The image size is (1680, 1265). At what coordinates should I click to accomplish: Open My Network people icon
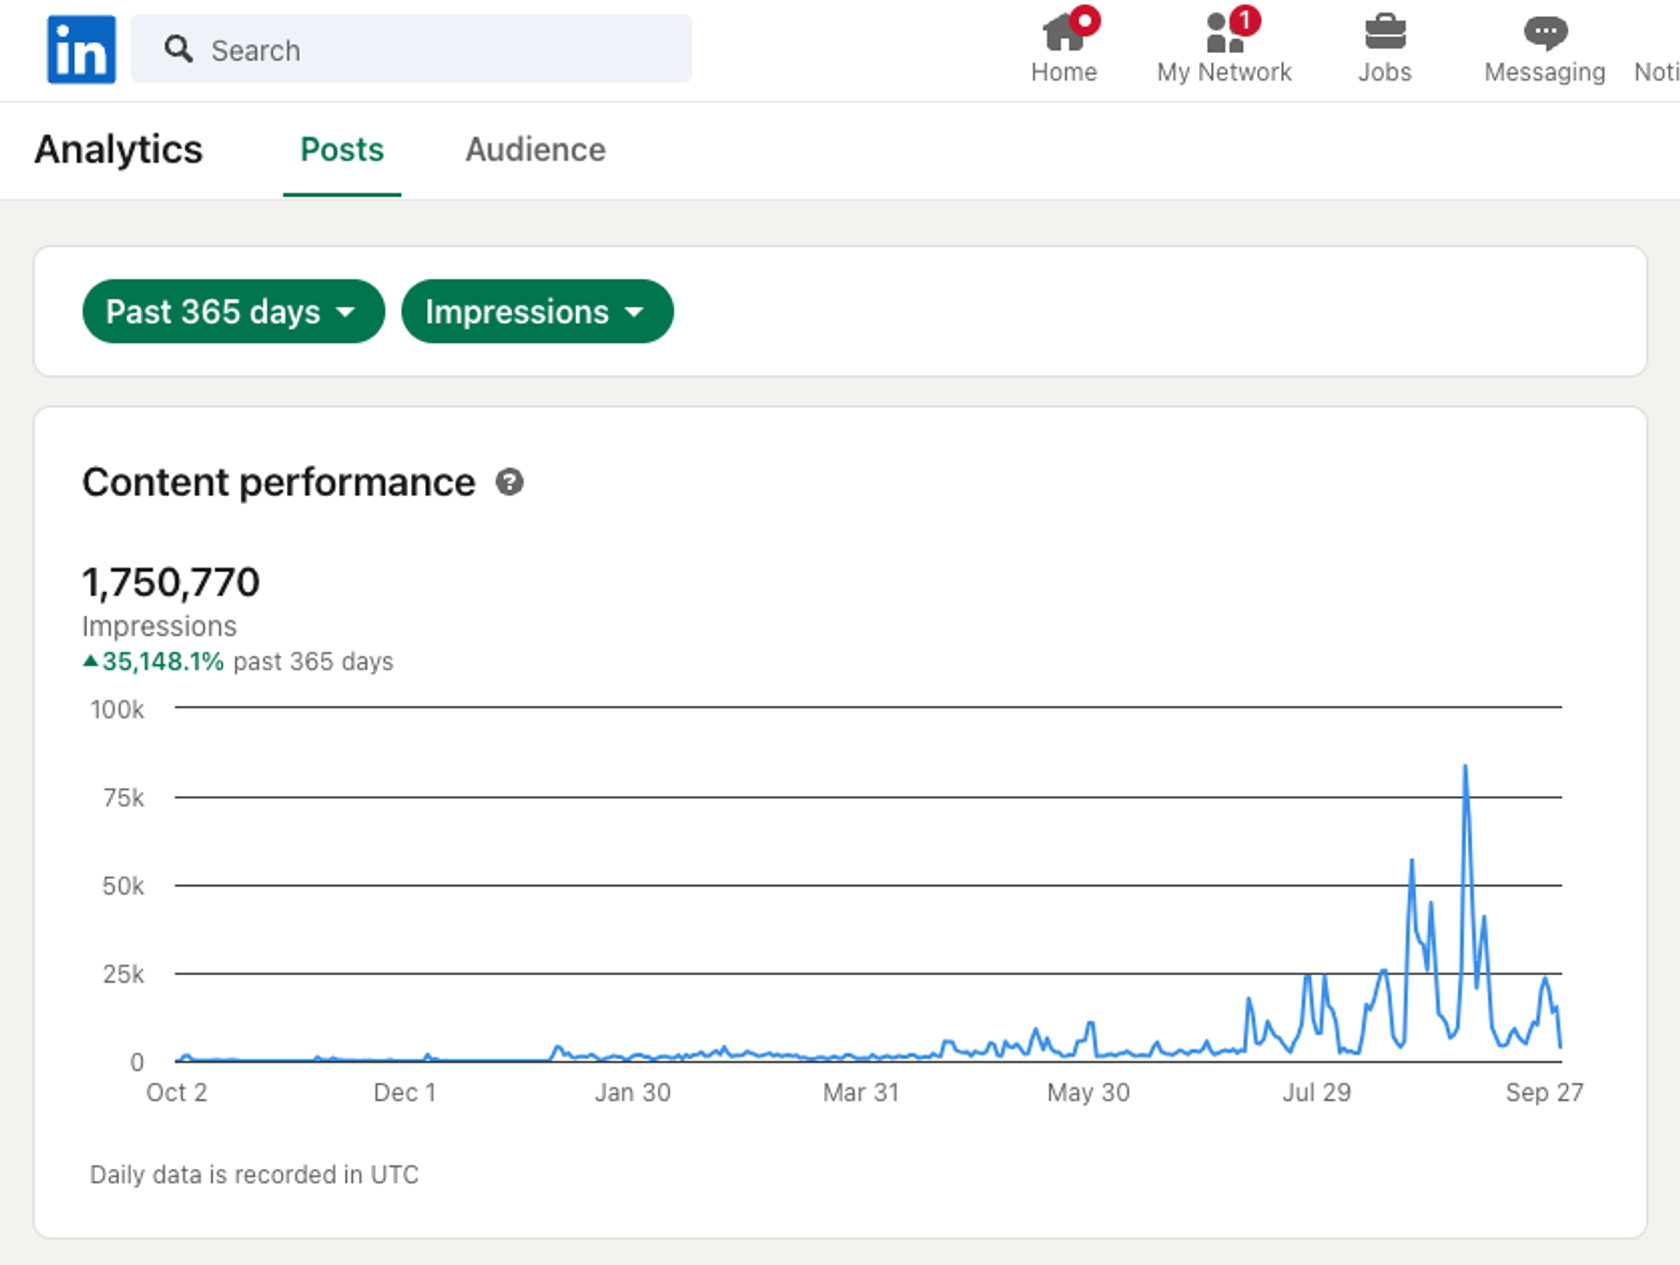(x=1224, y=33)
